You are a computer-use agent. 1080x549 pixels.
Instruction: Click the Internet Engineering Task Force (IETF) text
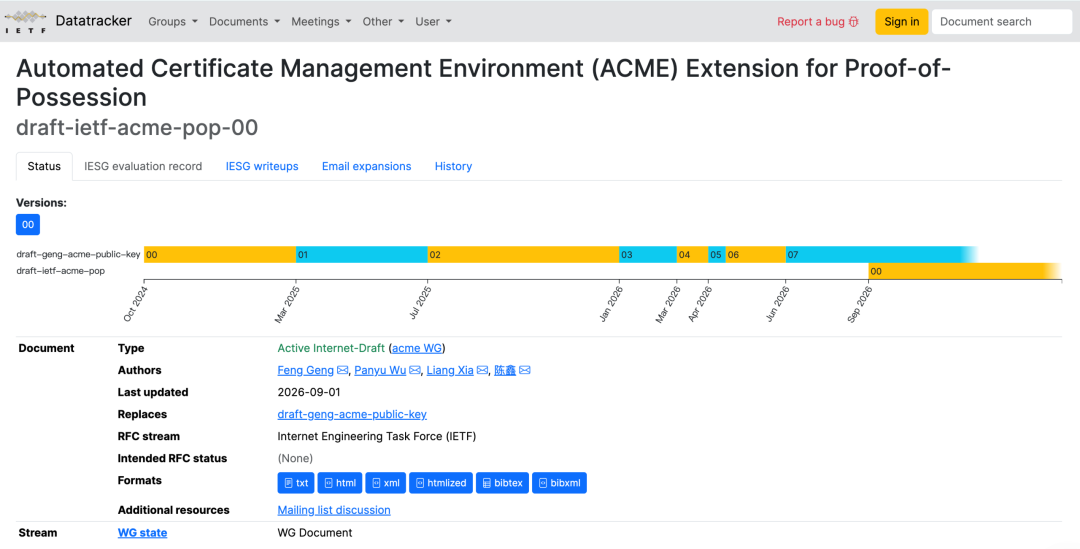click(377, 437)
